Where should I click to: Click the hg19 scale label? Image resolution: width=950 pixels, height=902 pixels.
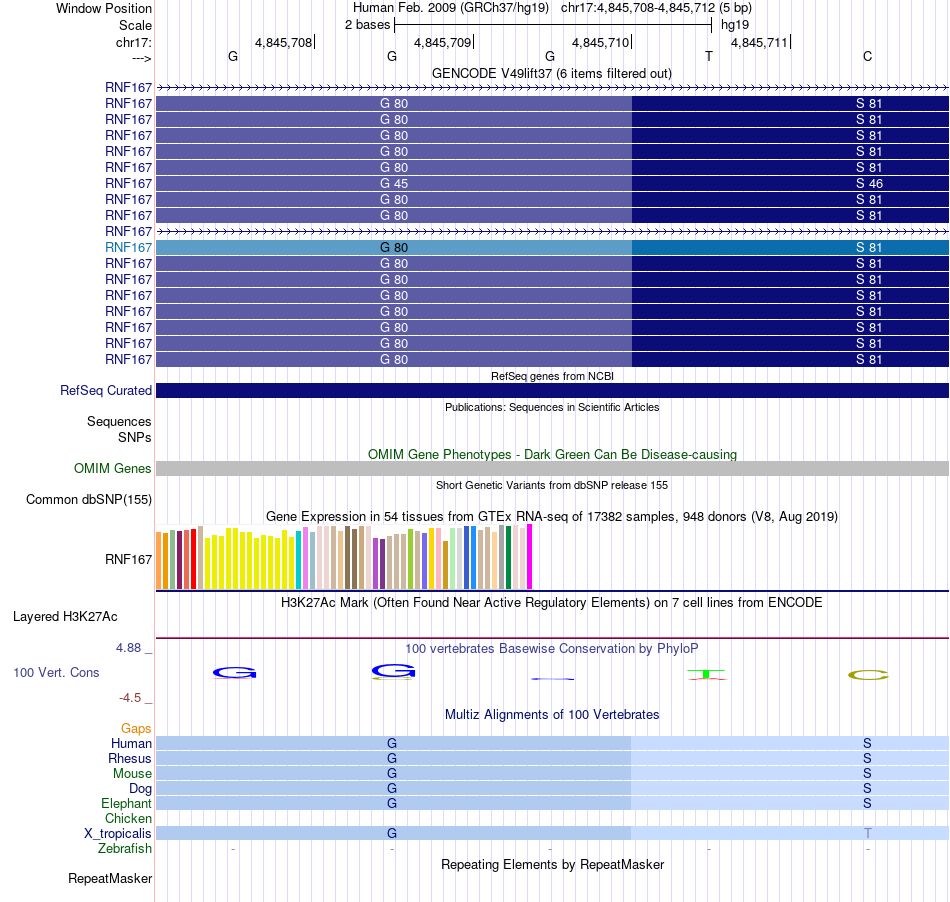click(735, 25)
